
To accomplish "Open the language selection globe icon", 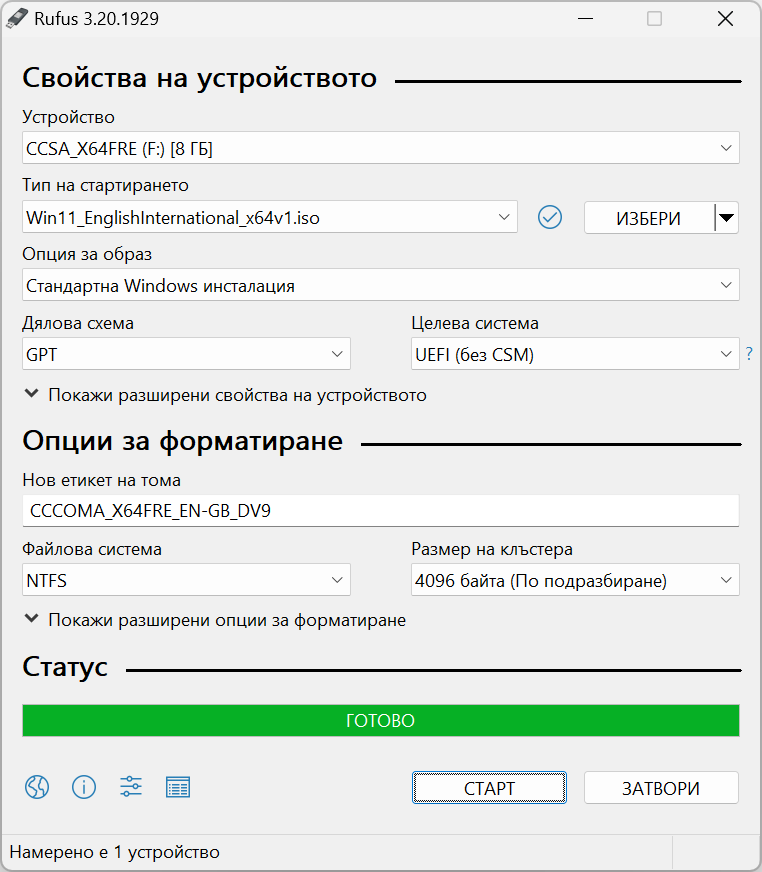I will pos(37,787).
